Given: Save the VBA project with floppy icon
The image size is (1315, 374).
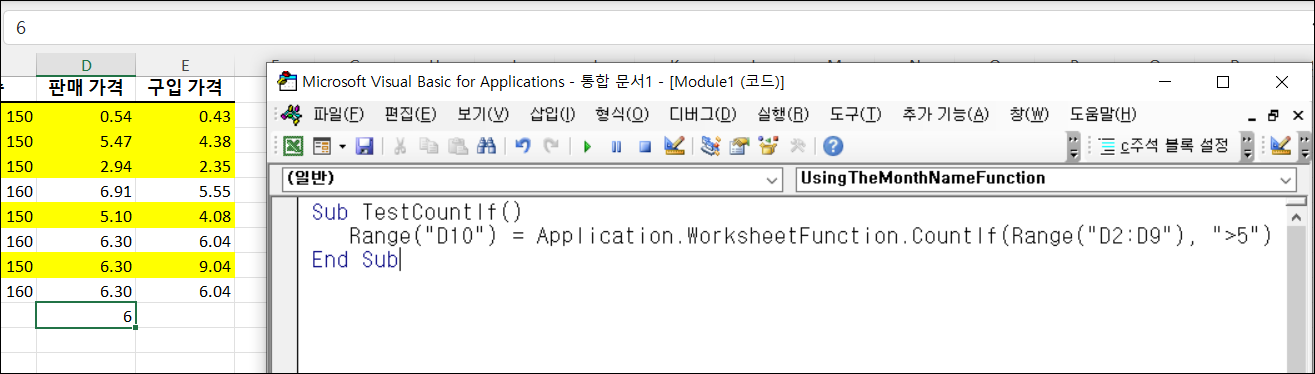Looking at the screenshot, I should tap(364, 146).
